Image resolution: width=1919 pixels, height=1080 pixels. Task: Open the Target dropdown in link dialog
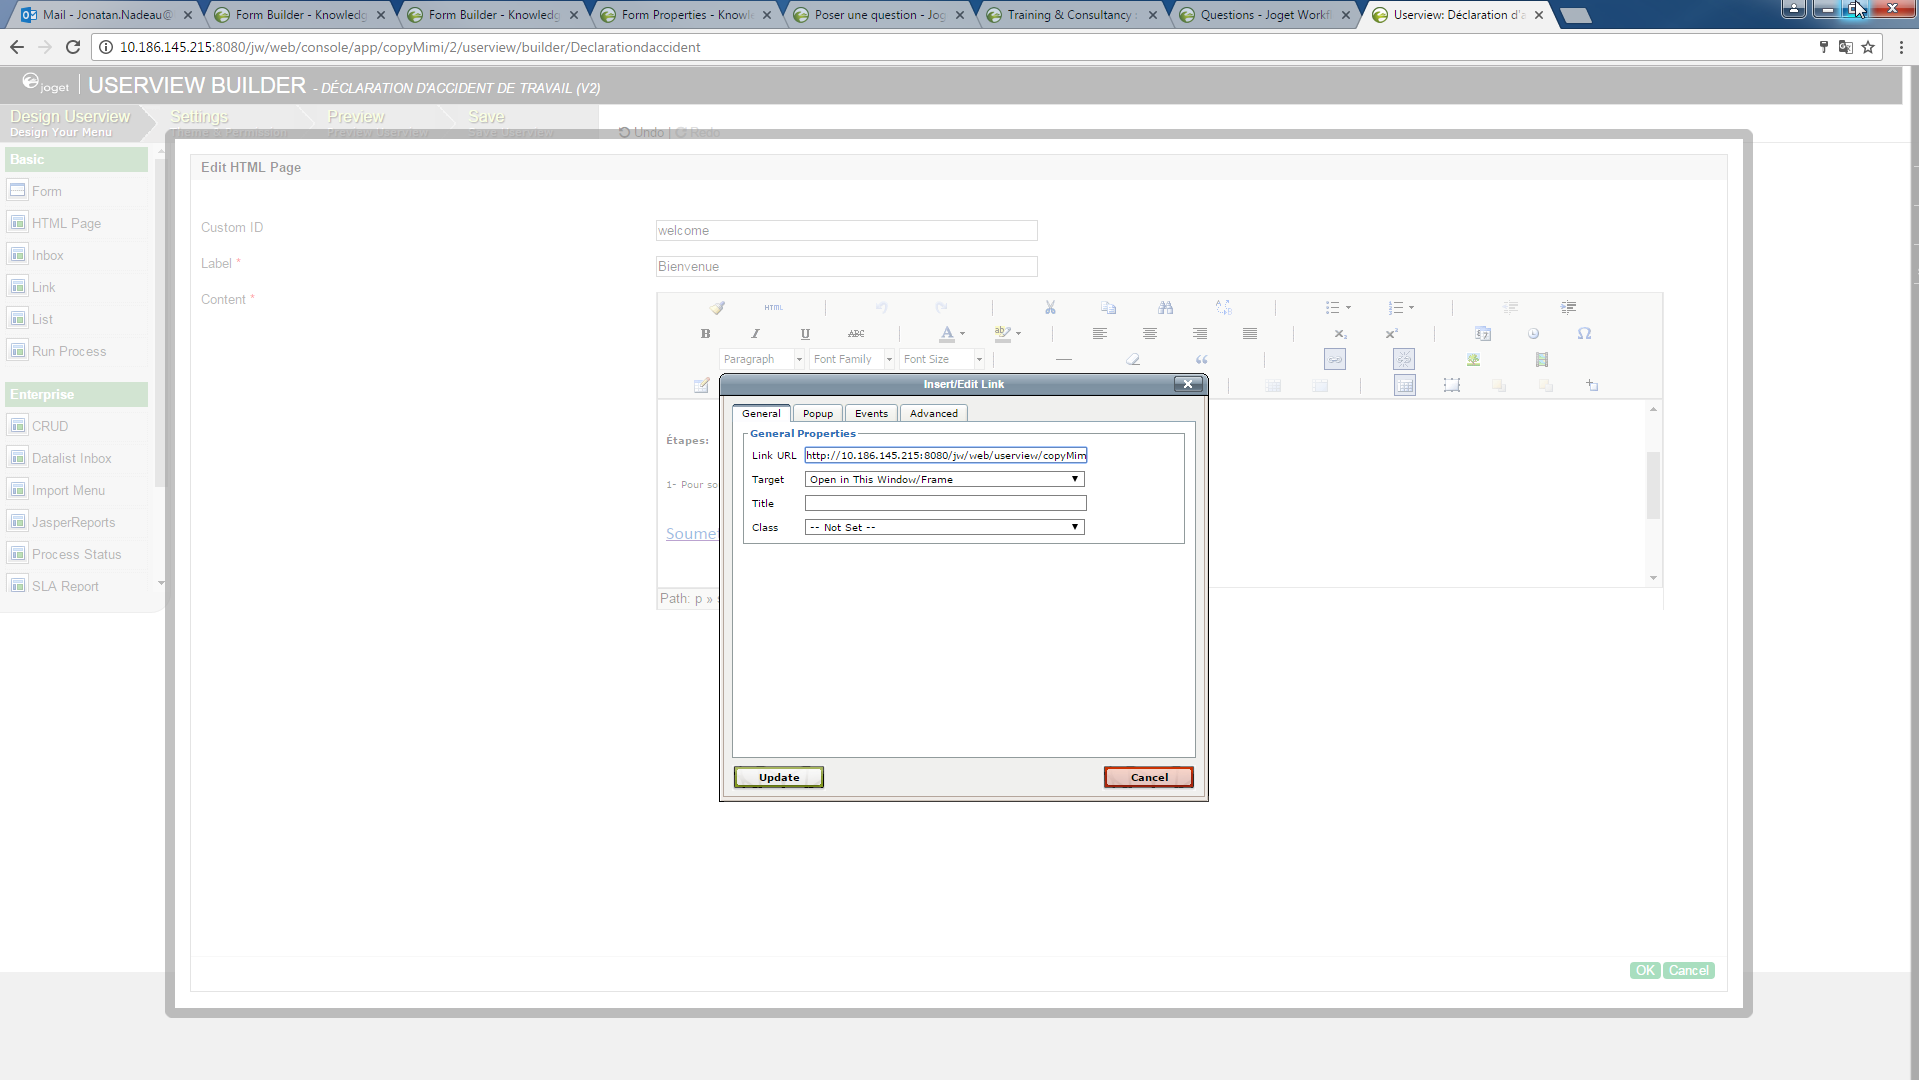[x=945, y=480]
